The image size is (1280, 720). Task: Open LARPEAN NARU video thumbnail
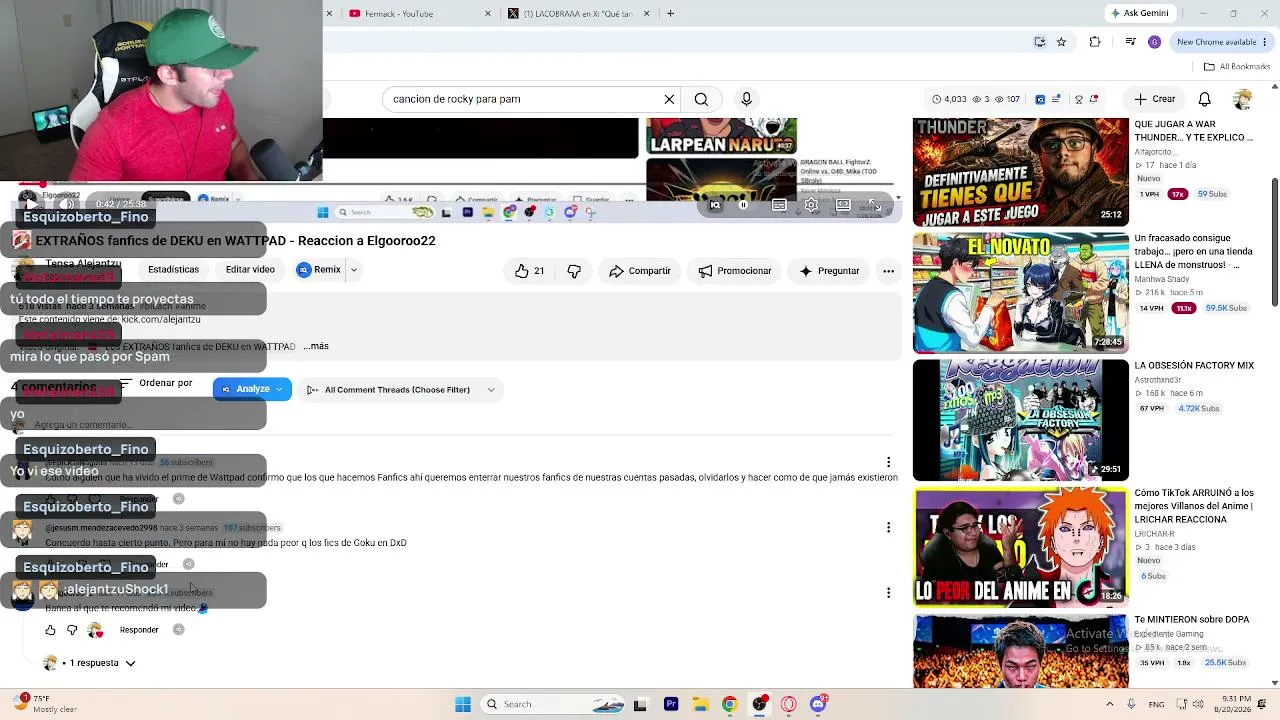(x=721, y=137)
